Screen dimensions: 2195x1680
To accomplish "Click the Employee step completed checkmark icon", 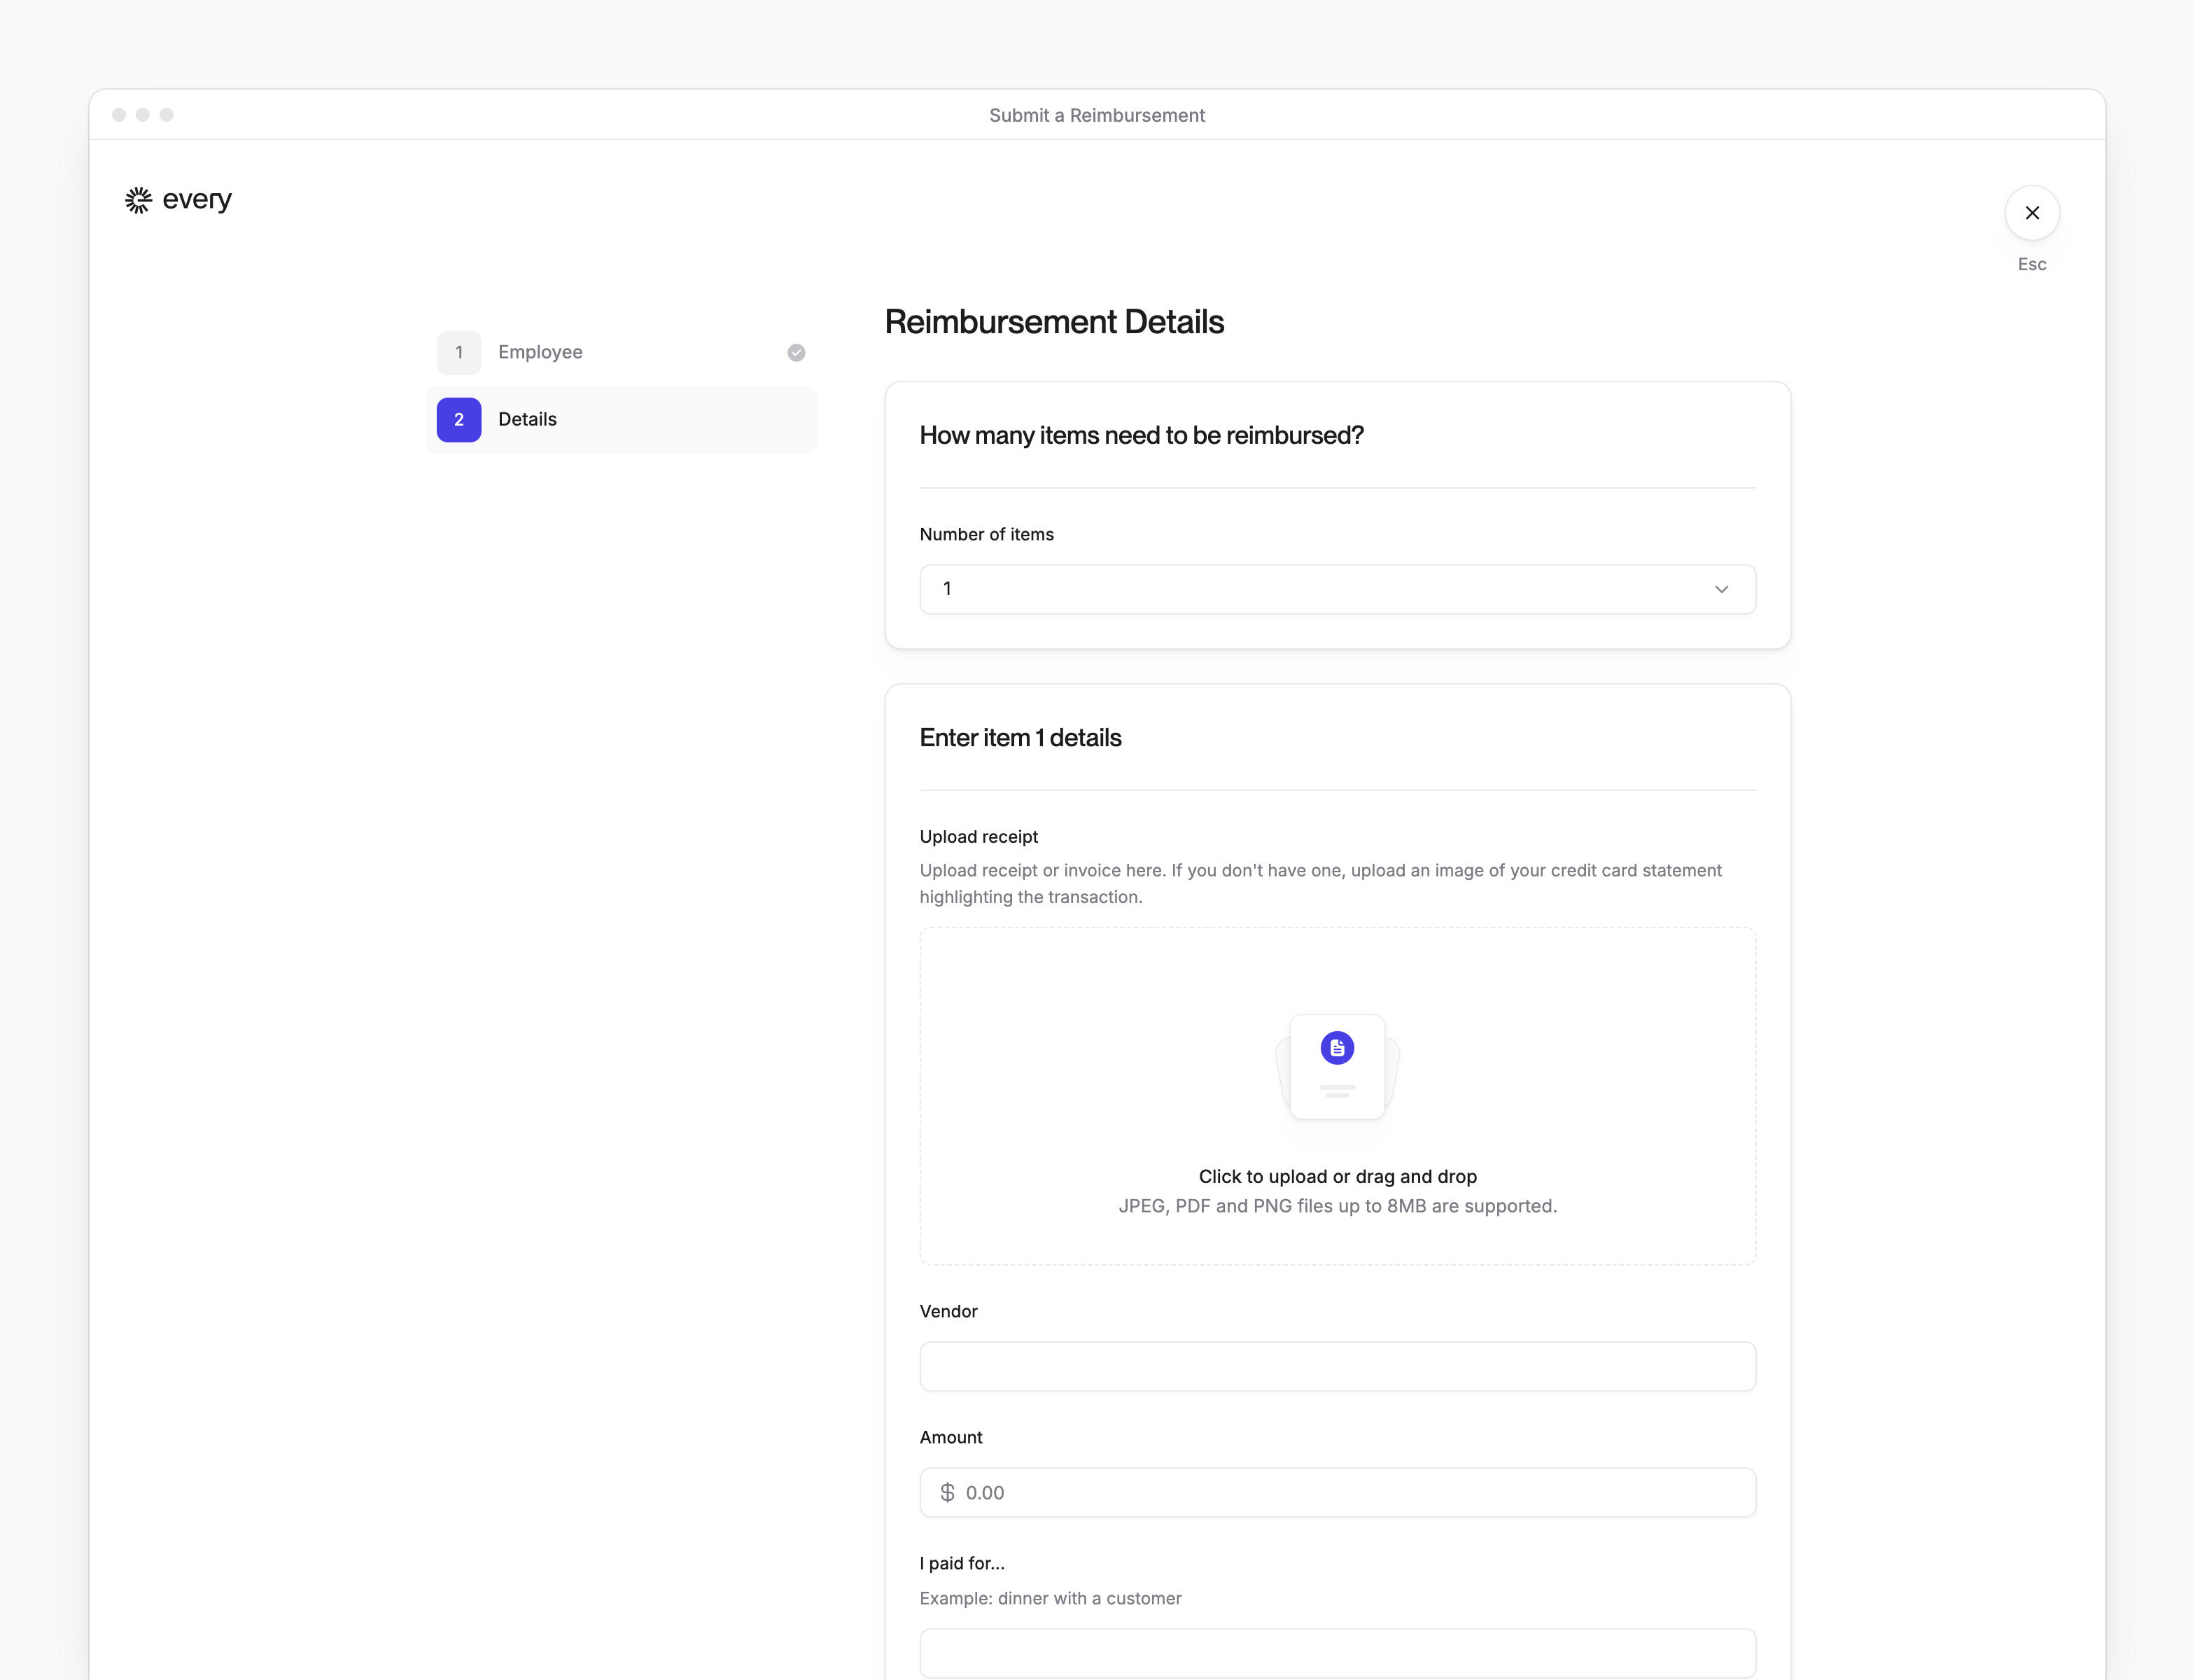I will [x=796, y=353].
